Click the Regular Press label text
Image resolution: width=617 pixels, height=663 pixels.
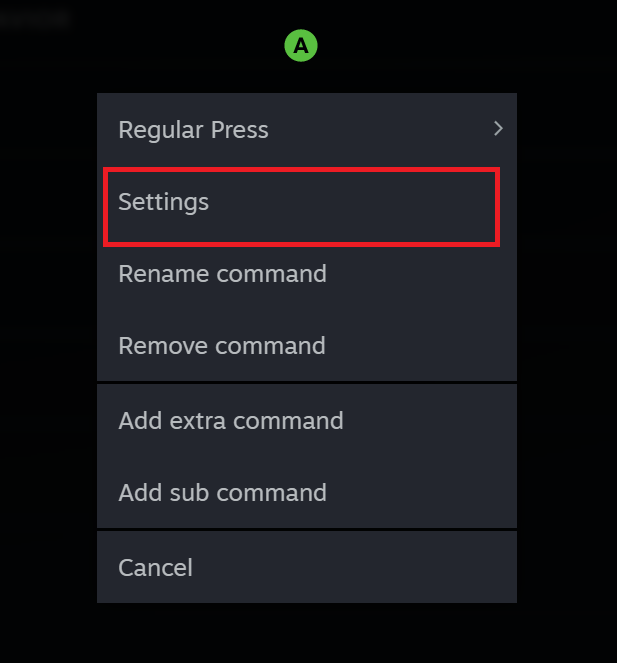pyautogui.click(x=193, y=130)
